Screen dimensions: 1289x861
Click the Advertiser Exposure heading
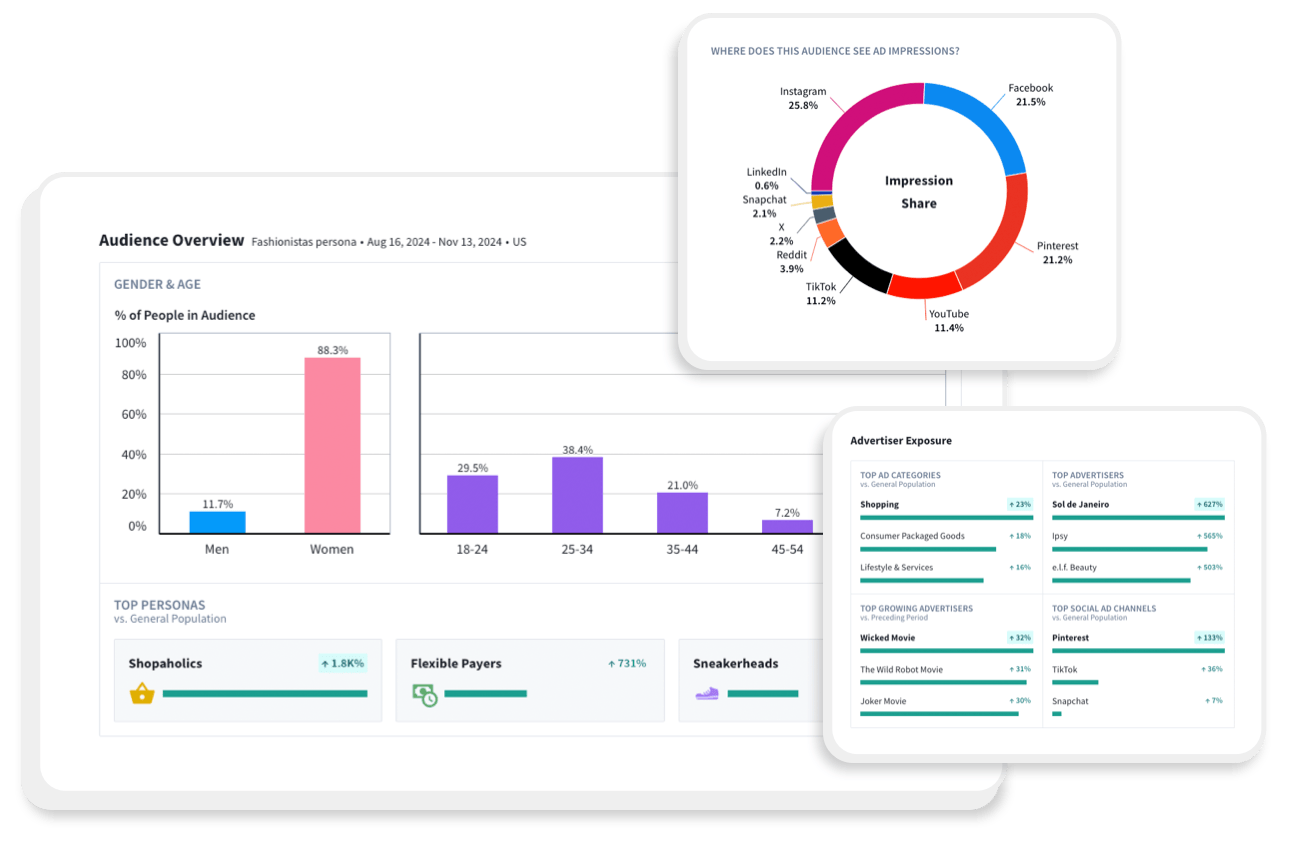901,440
